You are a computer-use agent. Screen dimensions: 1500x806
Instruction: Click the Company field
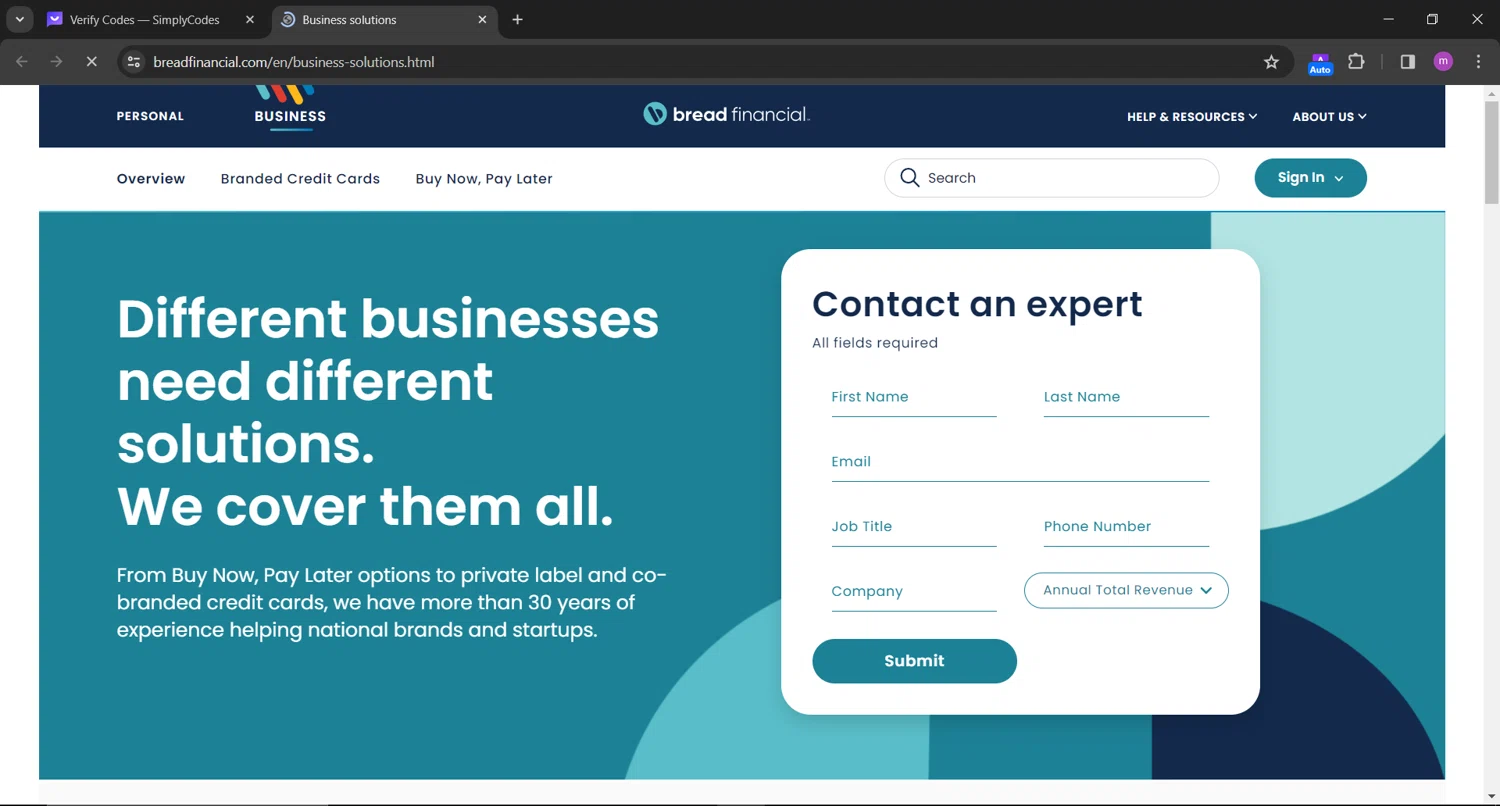pyautogui.click(x=914, y=592)
